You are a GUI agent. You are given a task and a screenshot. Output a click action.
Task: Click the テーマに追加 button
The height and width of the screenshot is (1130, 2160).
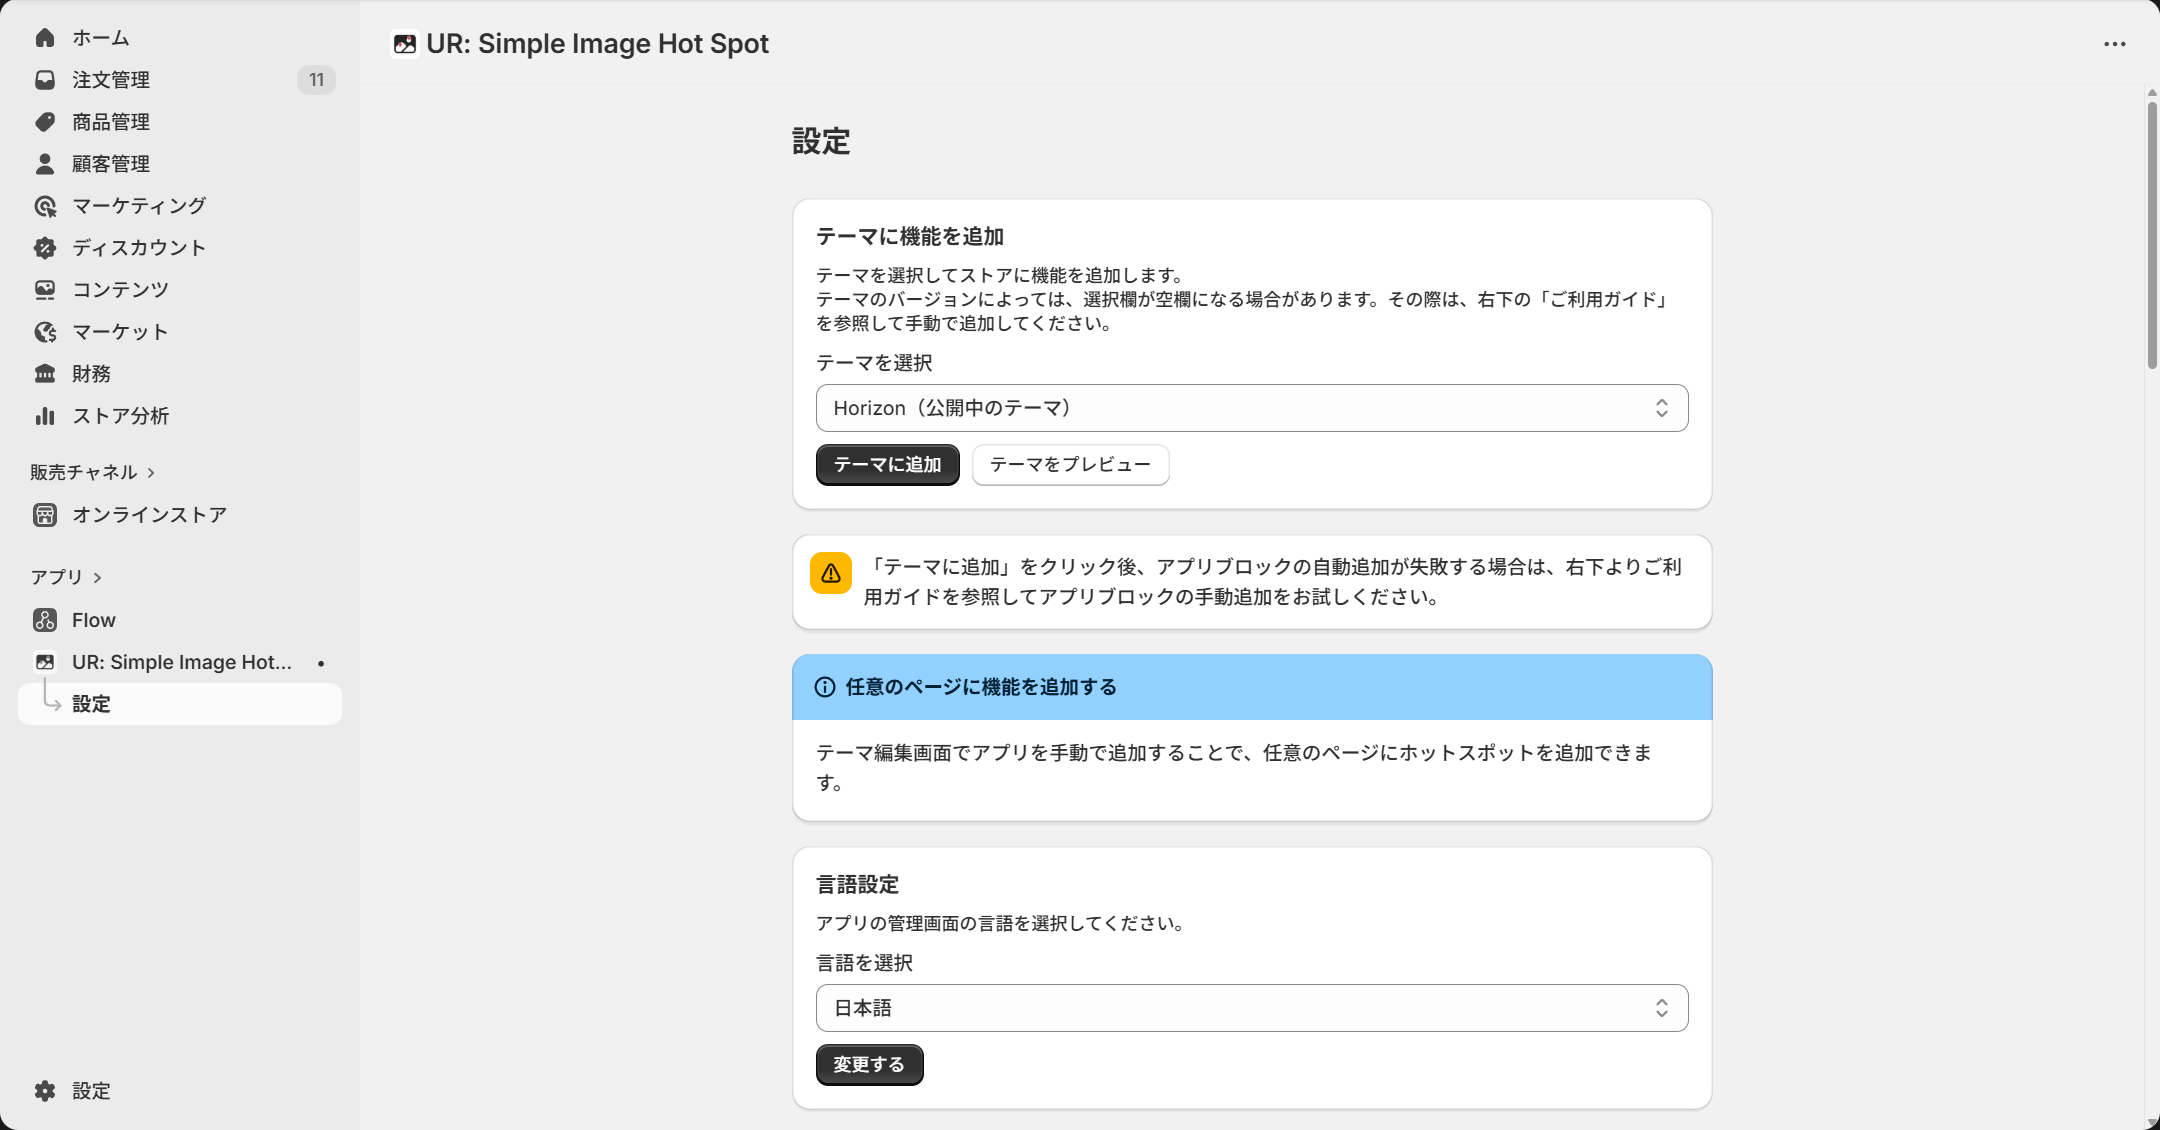coord(887,464)
